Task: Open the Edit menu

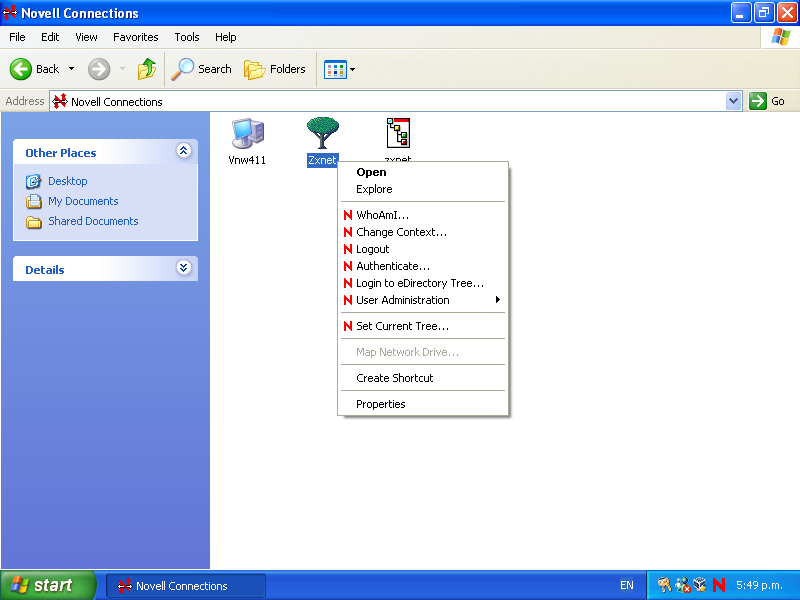Action: (x=50, y=37)
